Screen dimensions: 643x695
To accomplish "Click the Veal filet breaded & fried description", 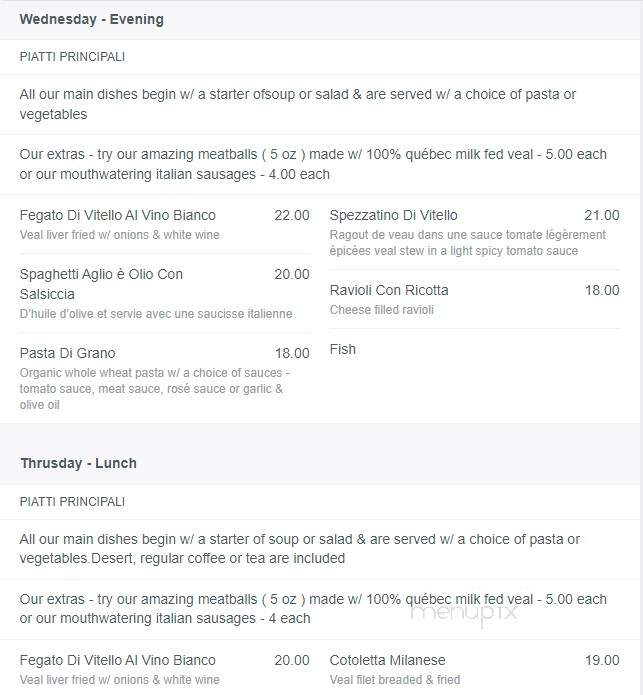I will click(x=395, y=680).
